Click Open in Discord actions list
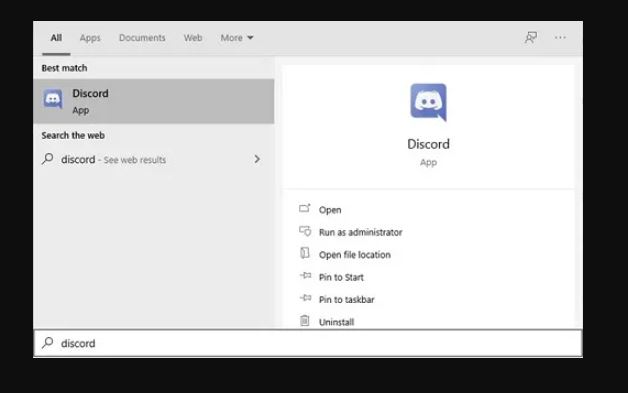Image resolution: width=628 pixels, height=393 pixels. click(330, 210)
